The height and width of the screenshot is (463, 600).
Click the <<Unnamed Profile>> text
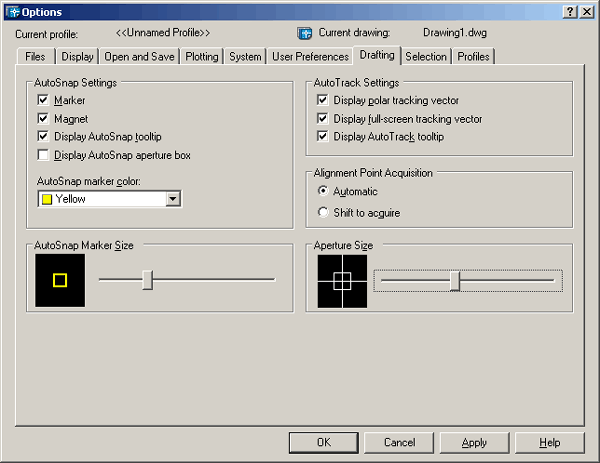pyautogui.click(x=163, y=33)
